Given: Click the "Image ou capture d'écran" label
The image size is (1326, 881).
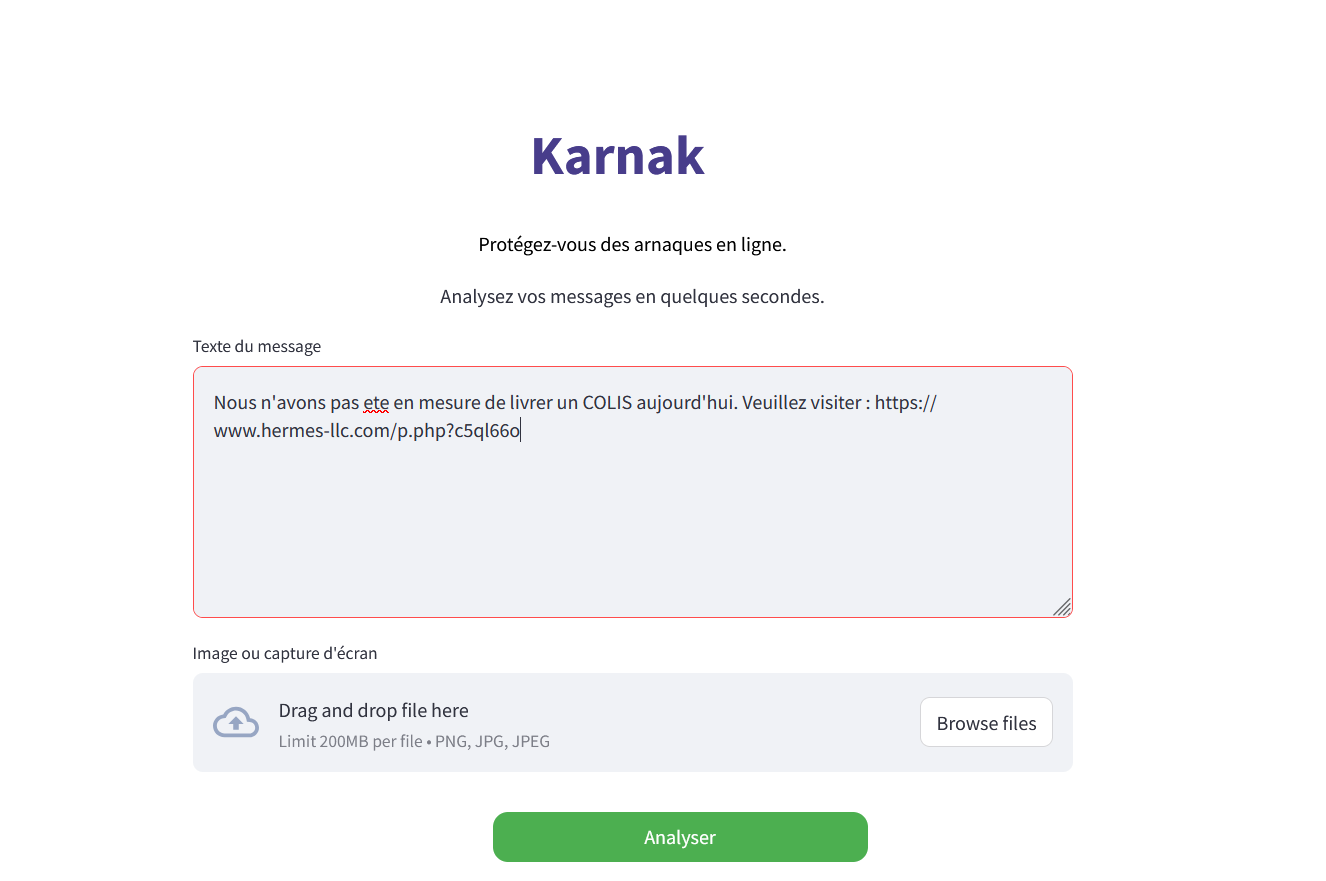Looking at the screenshot, I should [285, 653].
